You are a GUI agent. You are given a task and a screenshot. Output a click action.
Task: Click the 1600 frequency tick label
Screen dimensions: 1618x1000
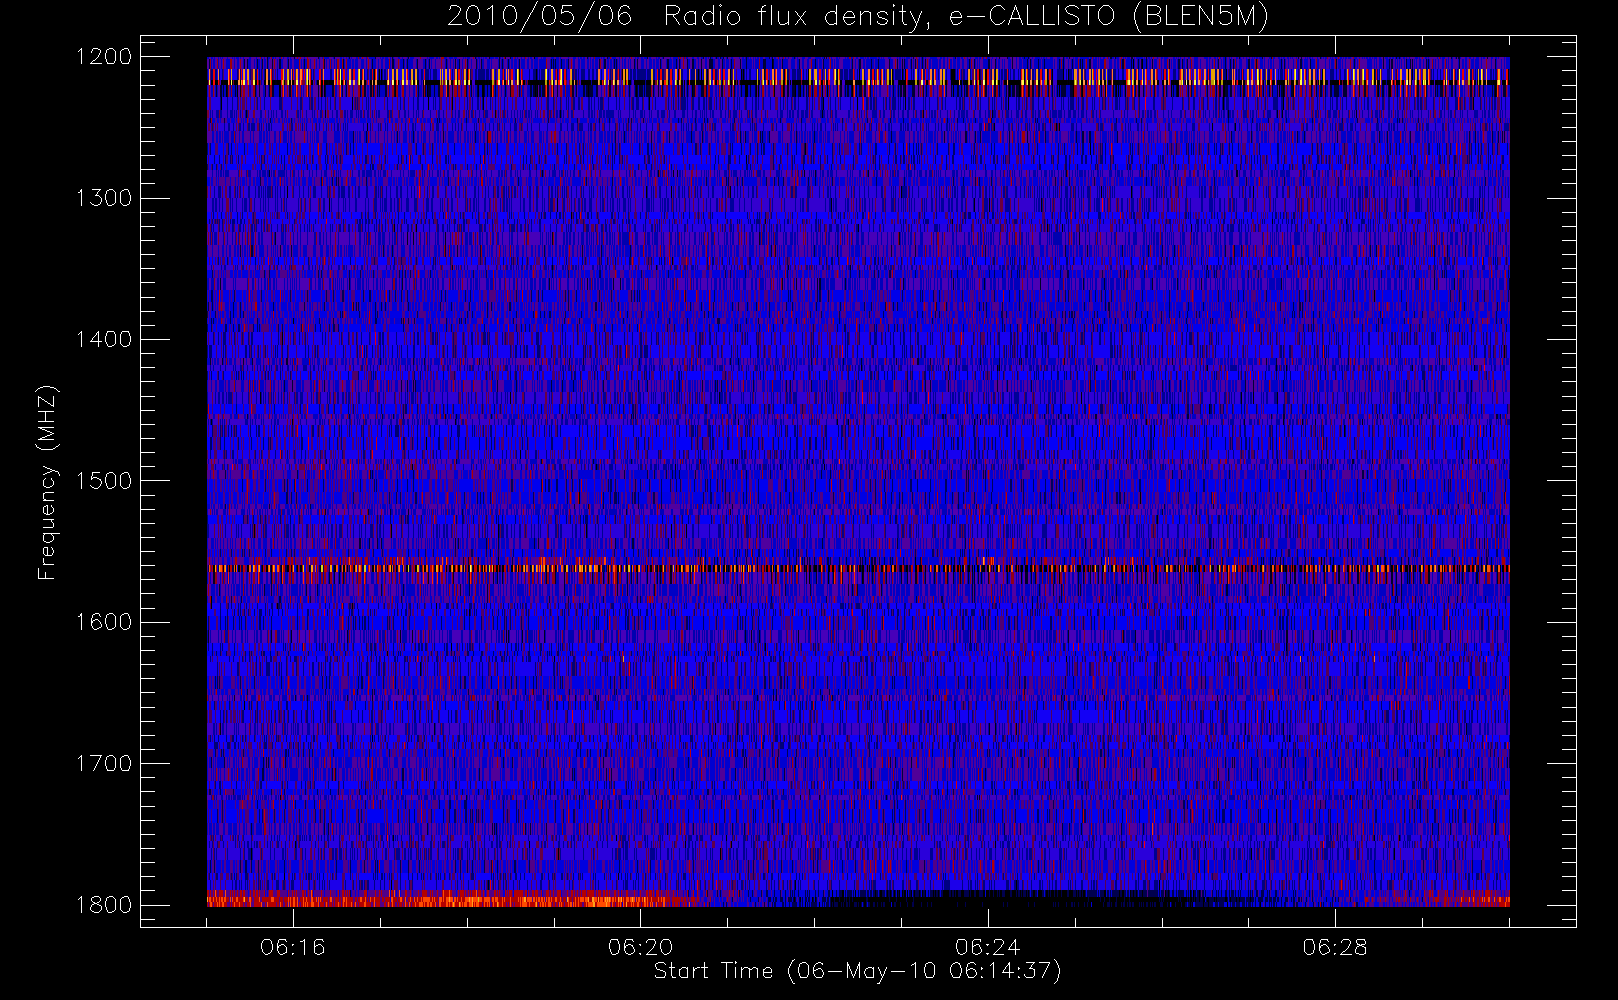pyautogui.click(x=104, y=622)
